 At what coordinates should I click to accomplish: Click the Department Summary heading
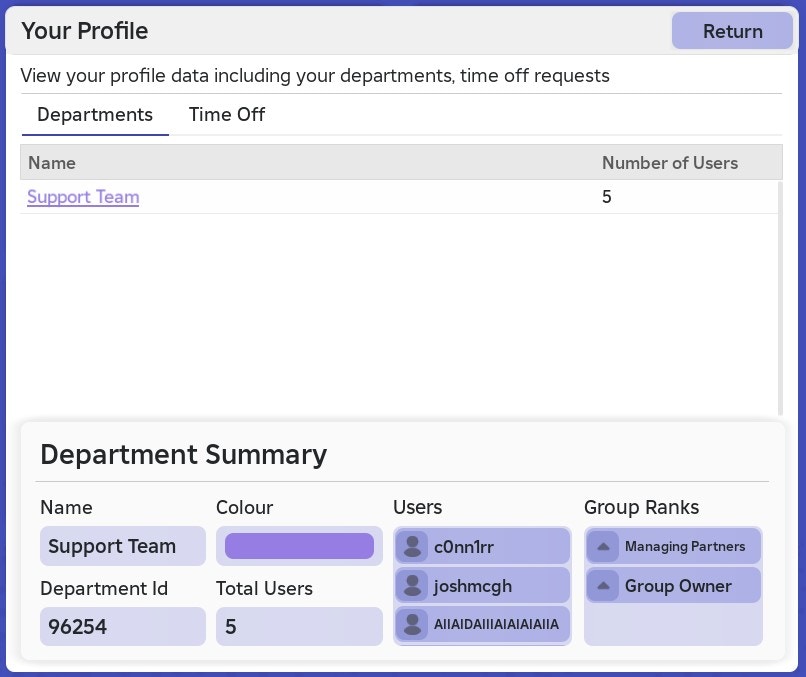184,455
